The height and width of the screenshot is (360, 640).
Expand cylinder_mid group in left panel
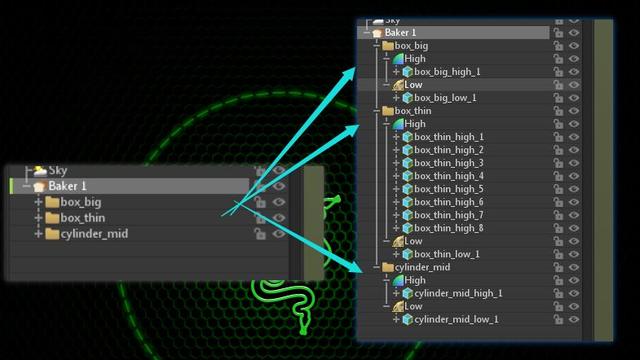point(38,234)
